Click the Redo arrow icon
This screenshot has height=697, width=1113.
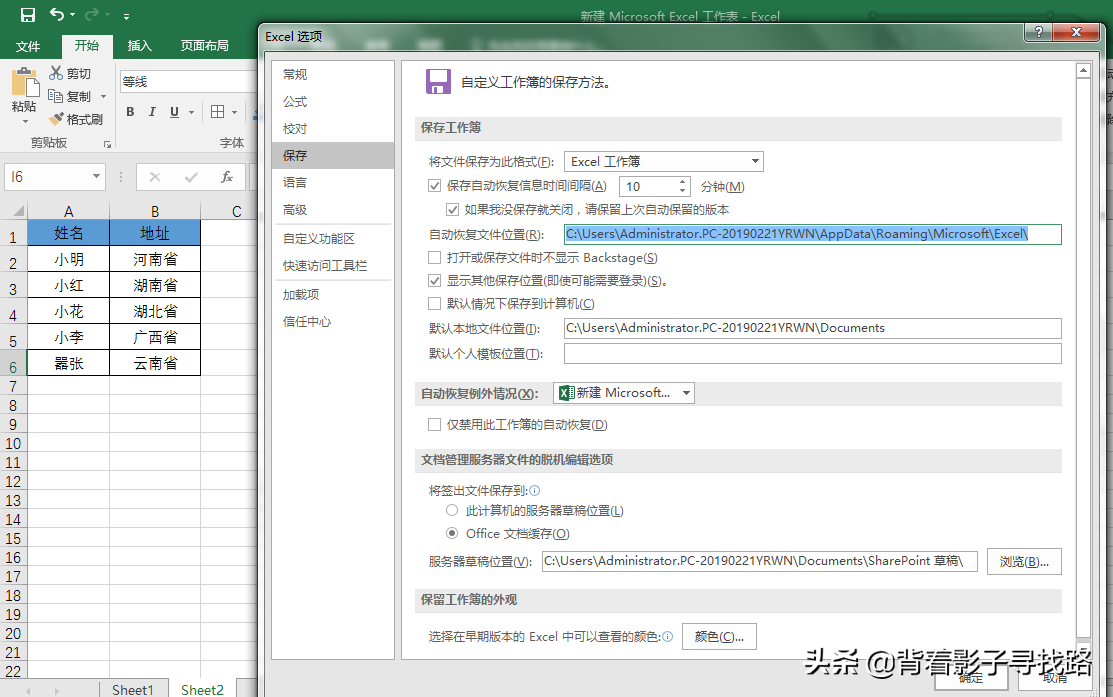(x=92, y=14)
